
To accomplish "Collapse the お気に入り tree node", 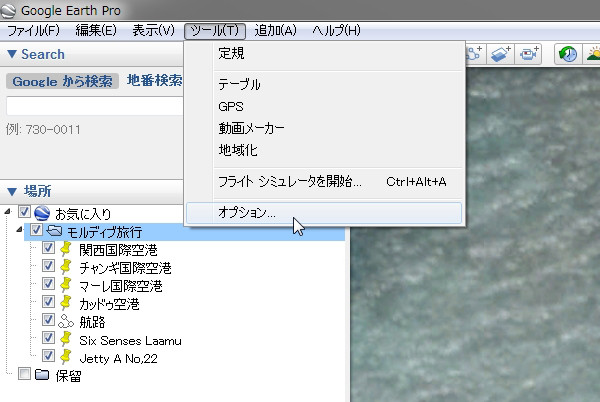I will point(8,212).
